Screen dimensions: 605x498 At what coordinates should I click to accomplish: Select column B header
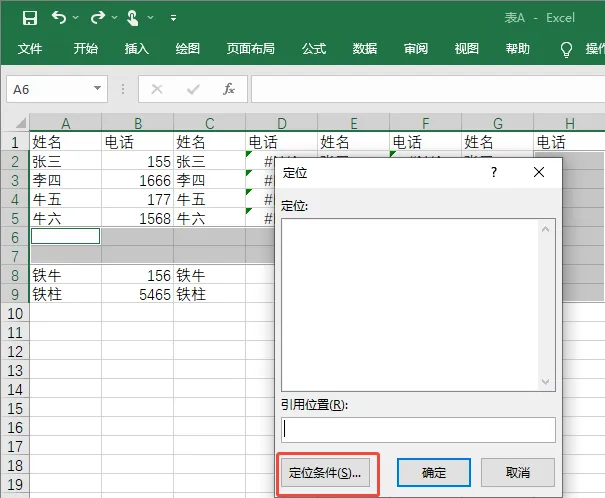(x=138, y=123)
